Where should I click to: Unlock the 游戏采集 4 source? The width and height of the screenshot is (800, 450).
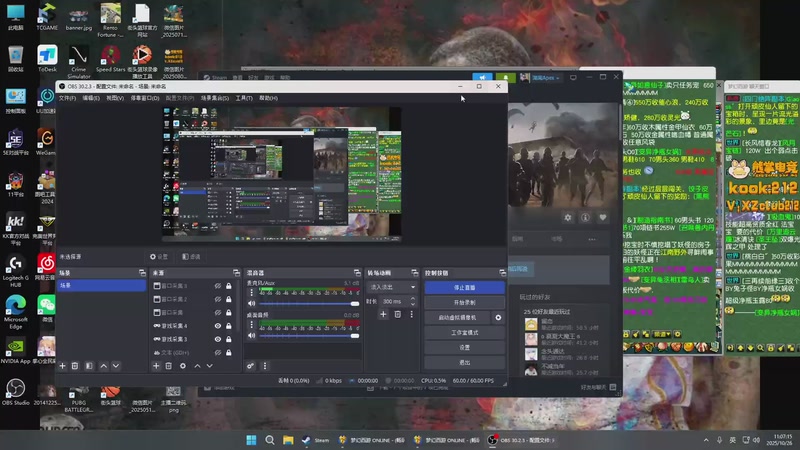point(229,326)
